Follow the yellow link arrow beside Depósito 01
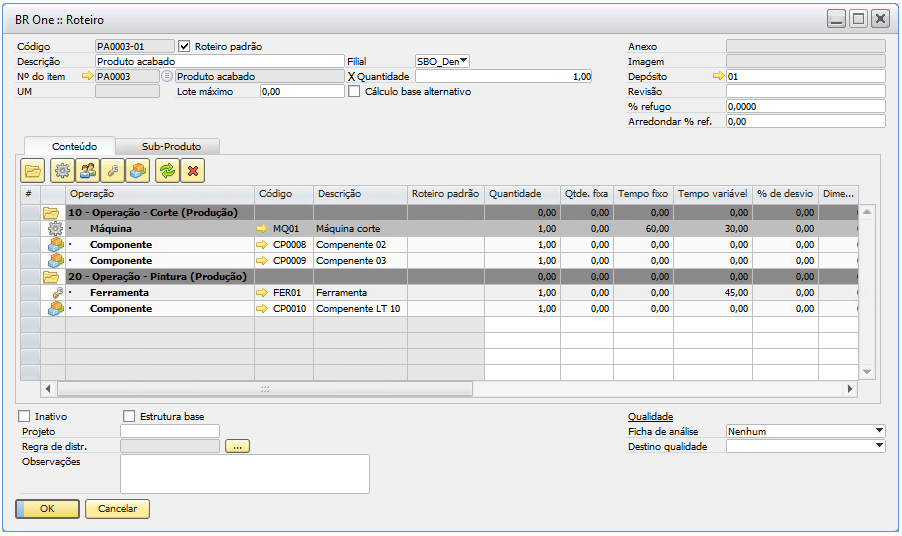Viewport: 902px width, 536px height. click(x=718, y=76)
